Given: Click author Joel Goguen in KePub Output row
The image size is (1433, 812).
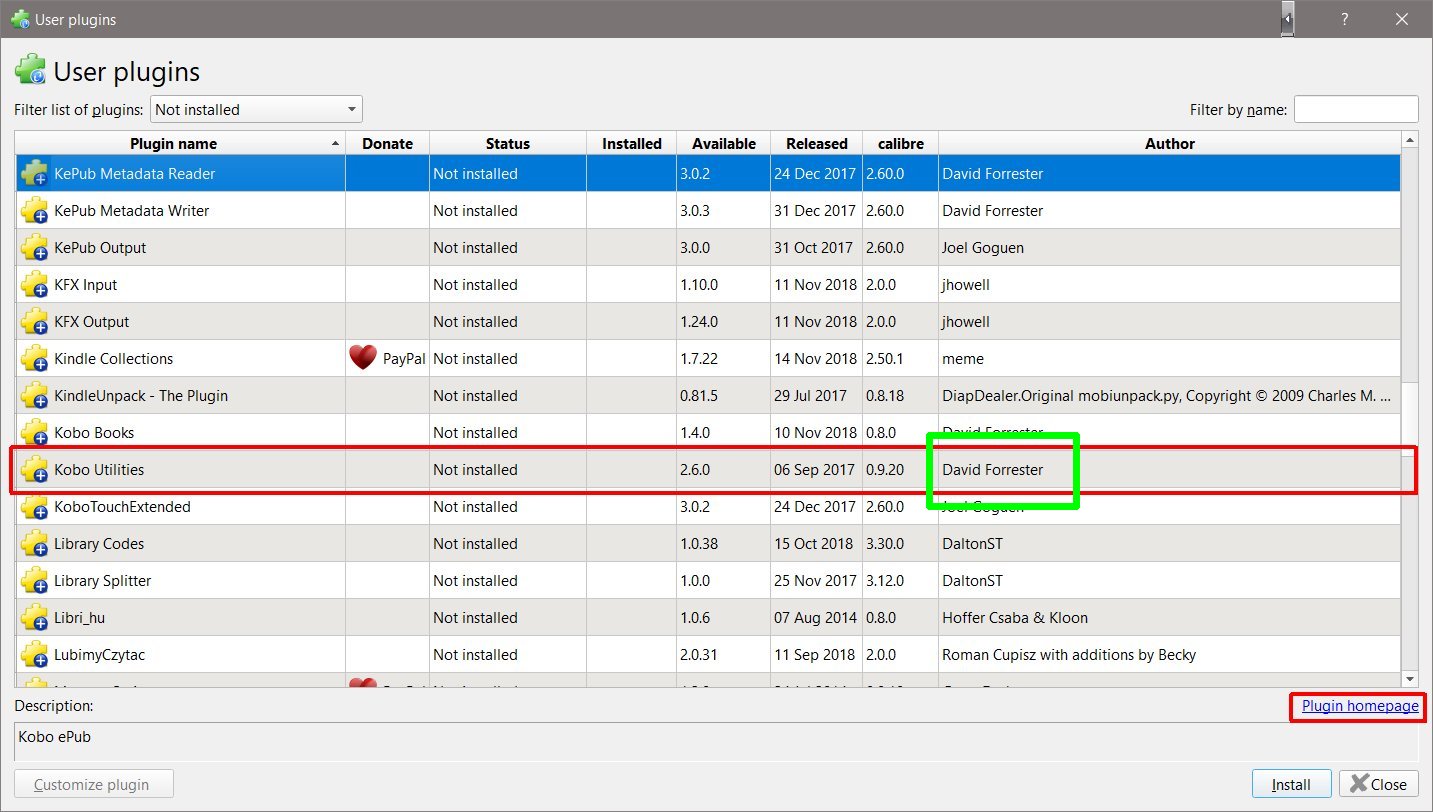Looking at the screenshot, I should point(983,247).
